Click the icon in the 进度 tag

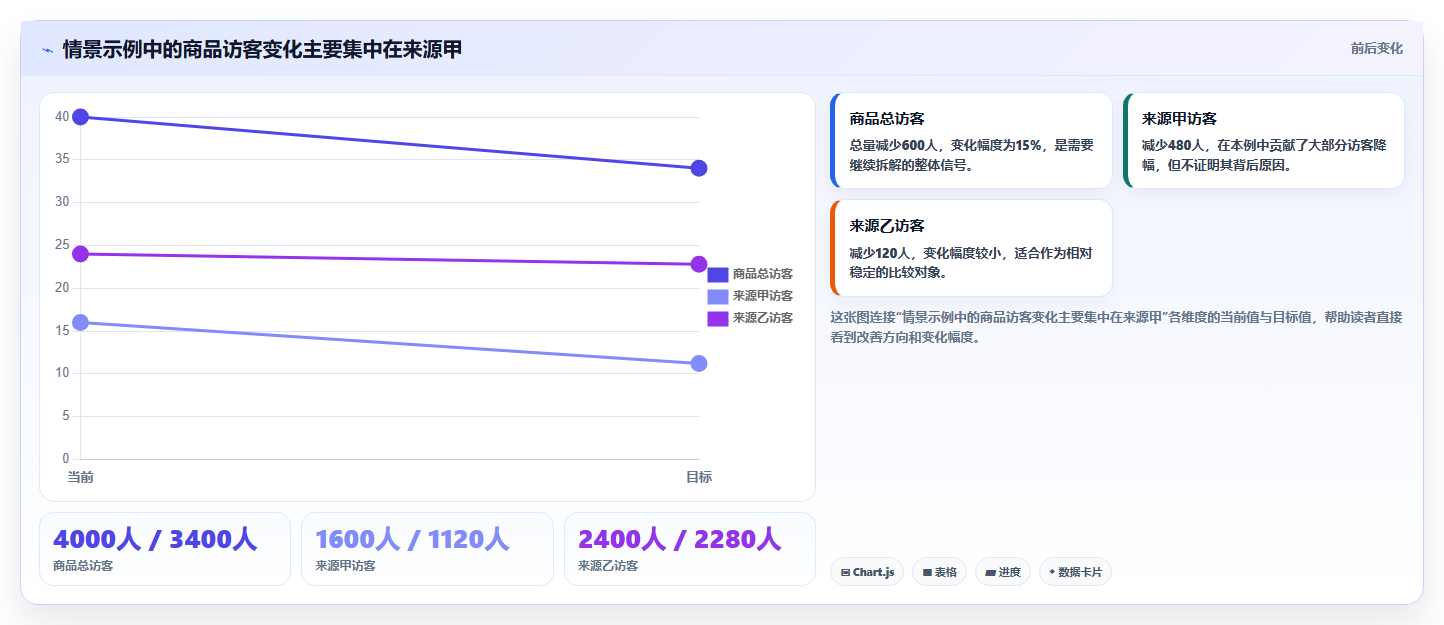pyautogui.click(x=990, y=573)
